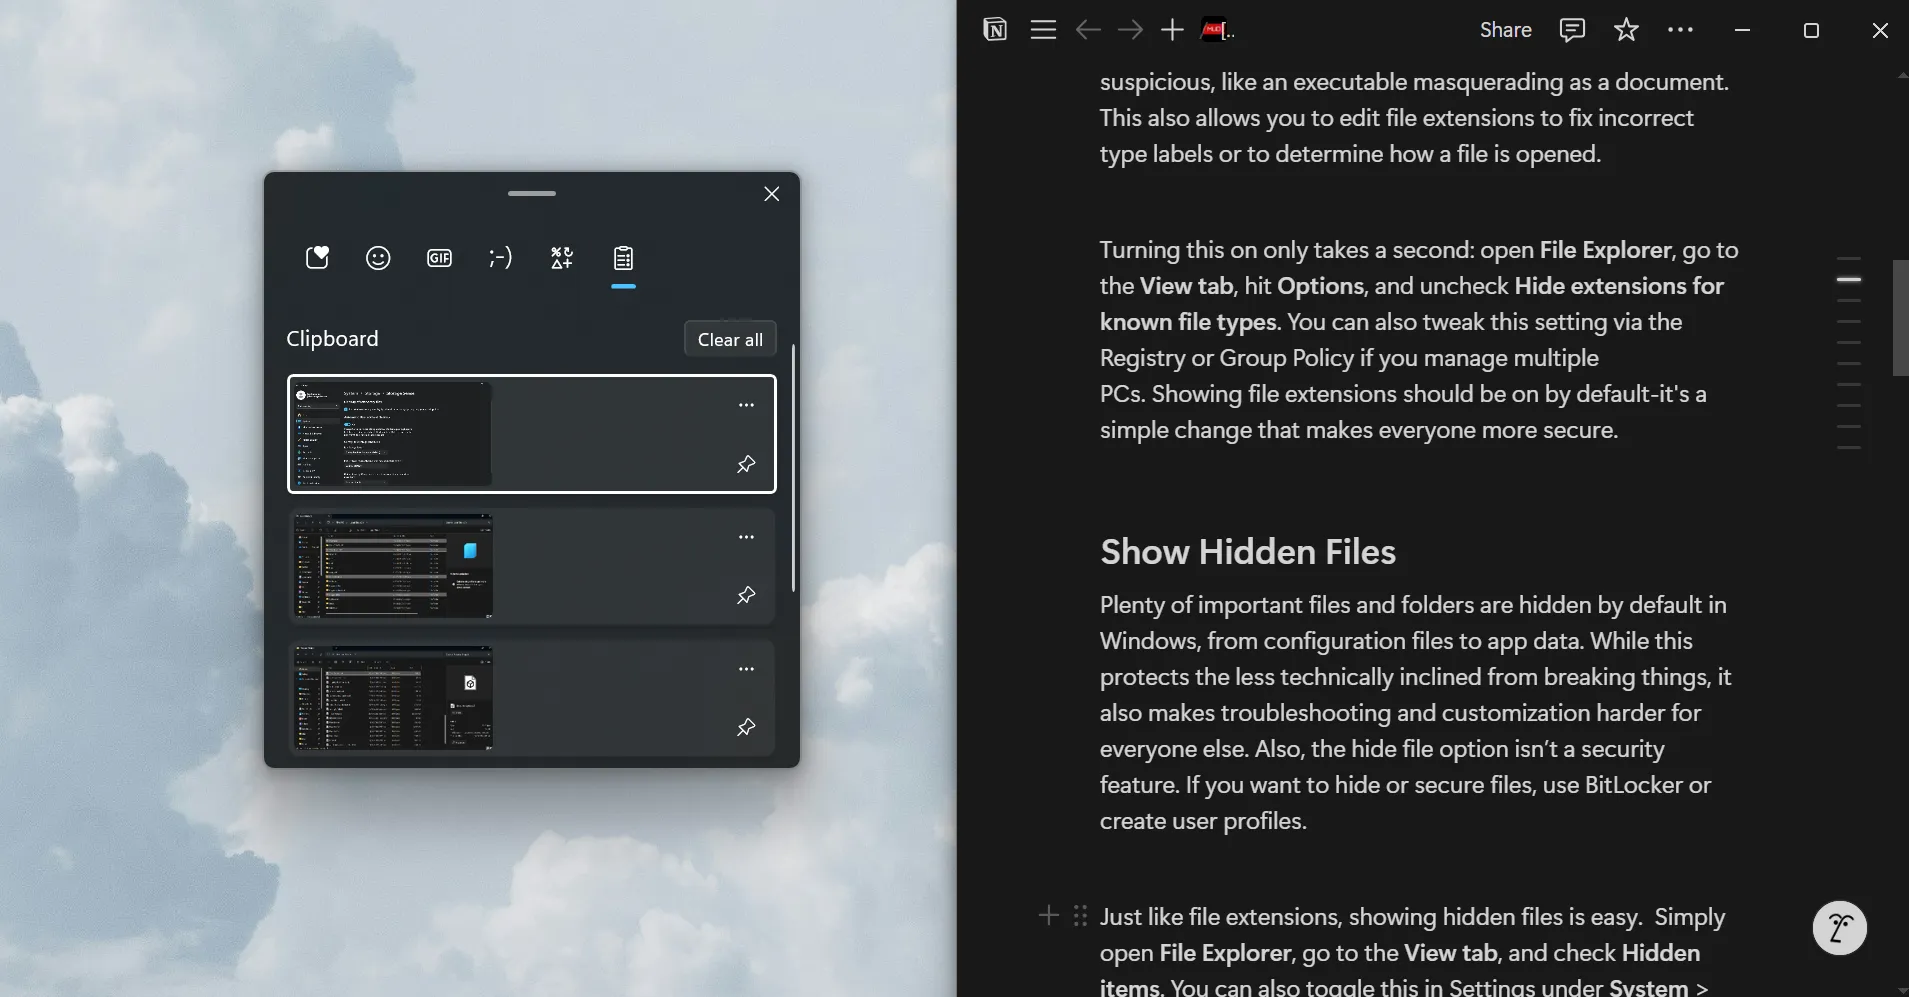This screenshot has width=1909, height=997.
Task: Open the Notion sidebar hamburger menu
Action: (1043, 30)
